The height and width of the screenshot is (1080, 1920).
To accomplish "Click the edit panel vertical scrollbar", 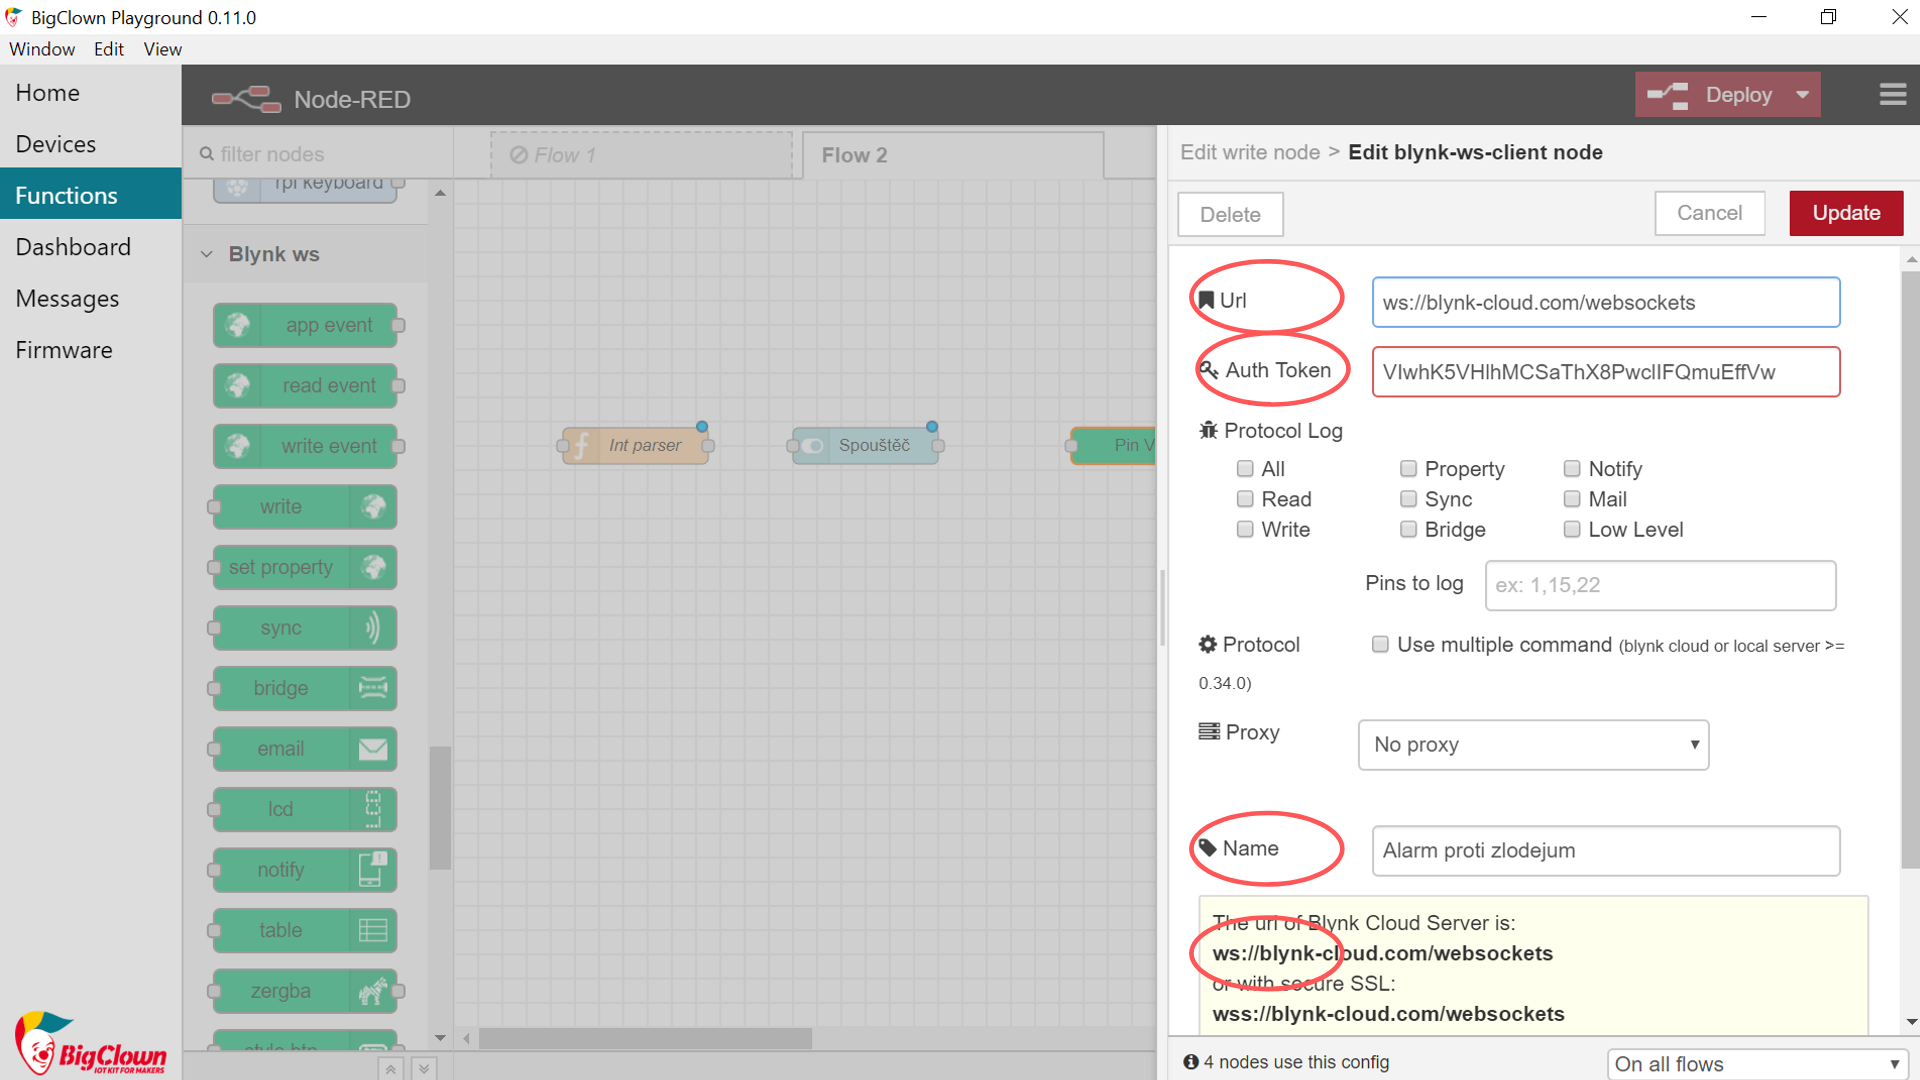I will (1911, 569).
